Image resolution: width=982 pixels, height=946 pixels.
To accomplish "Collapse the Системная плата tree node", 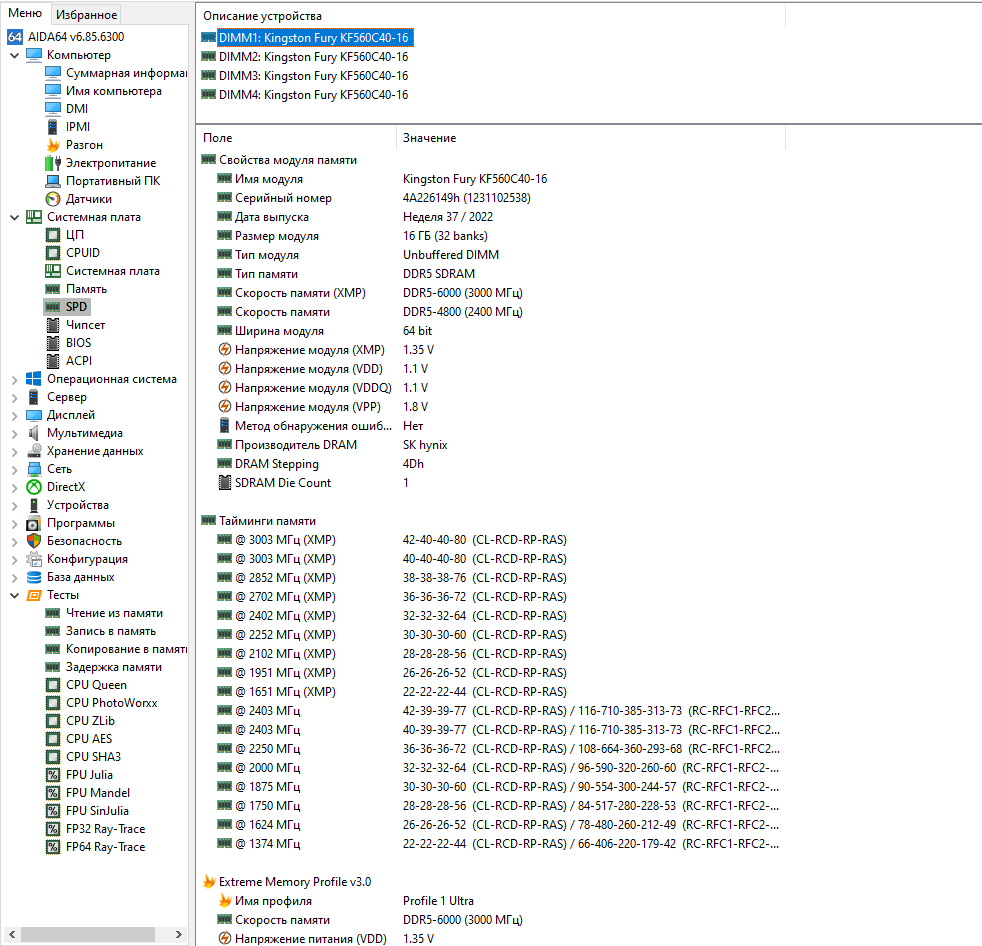I will click(x=14, y=218).
